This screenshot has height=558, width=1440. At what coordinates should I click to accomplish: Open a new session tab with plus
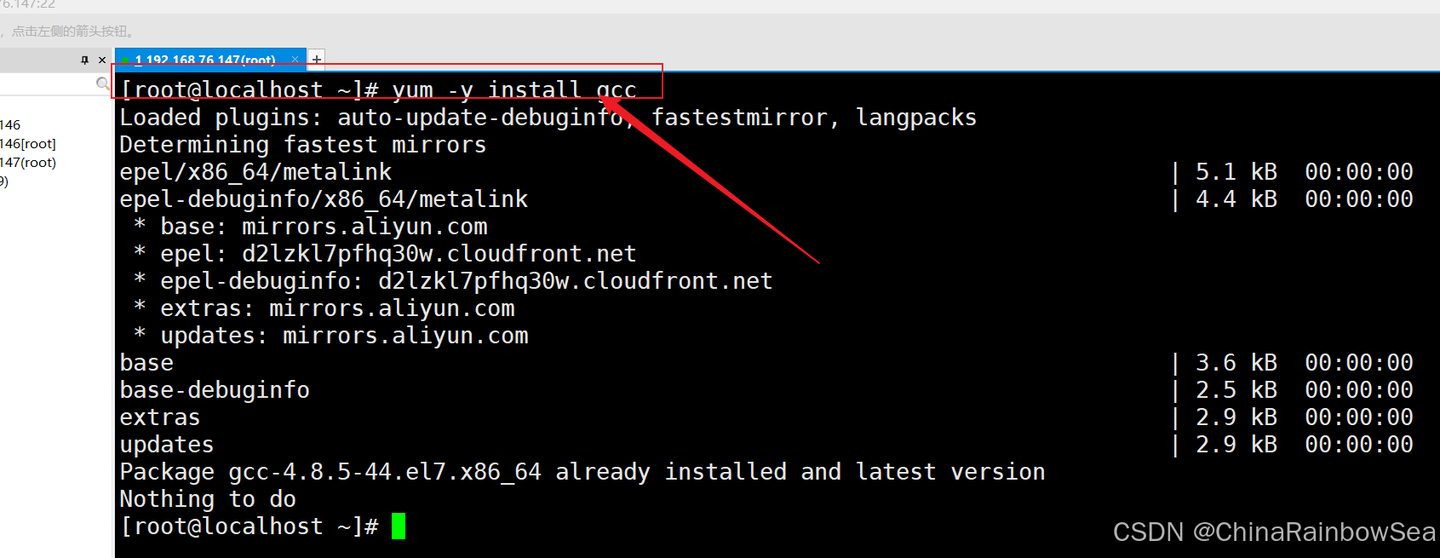317,60
